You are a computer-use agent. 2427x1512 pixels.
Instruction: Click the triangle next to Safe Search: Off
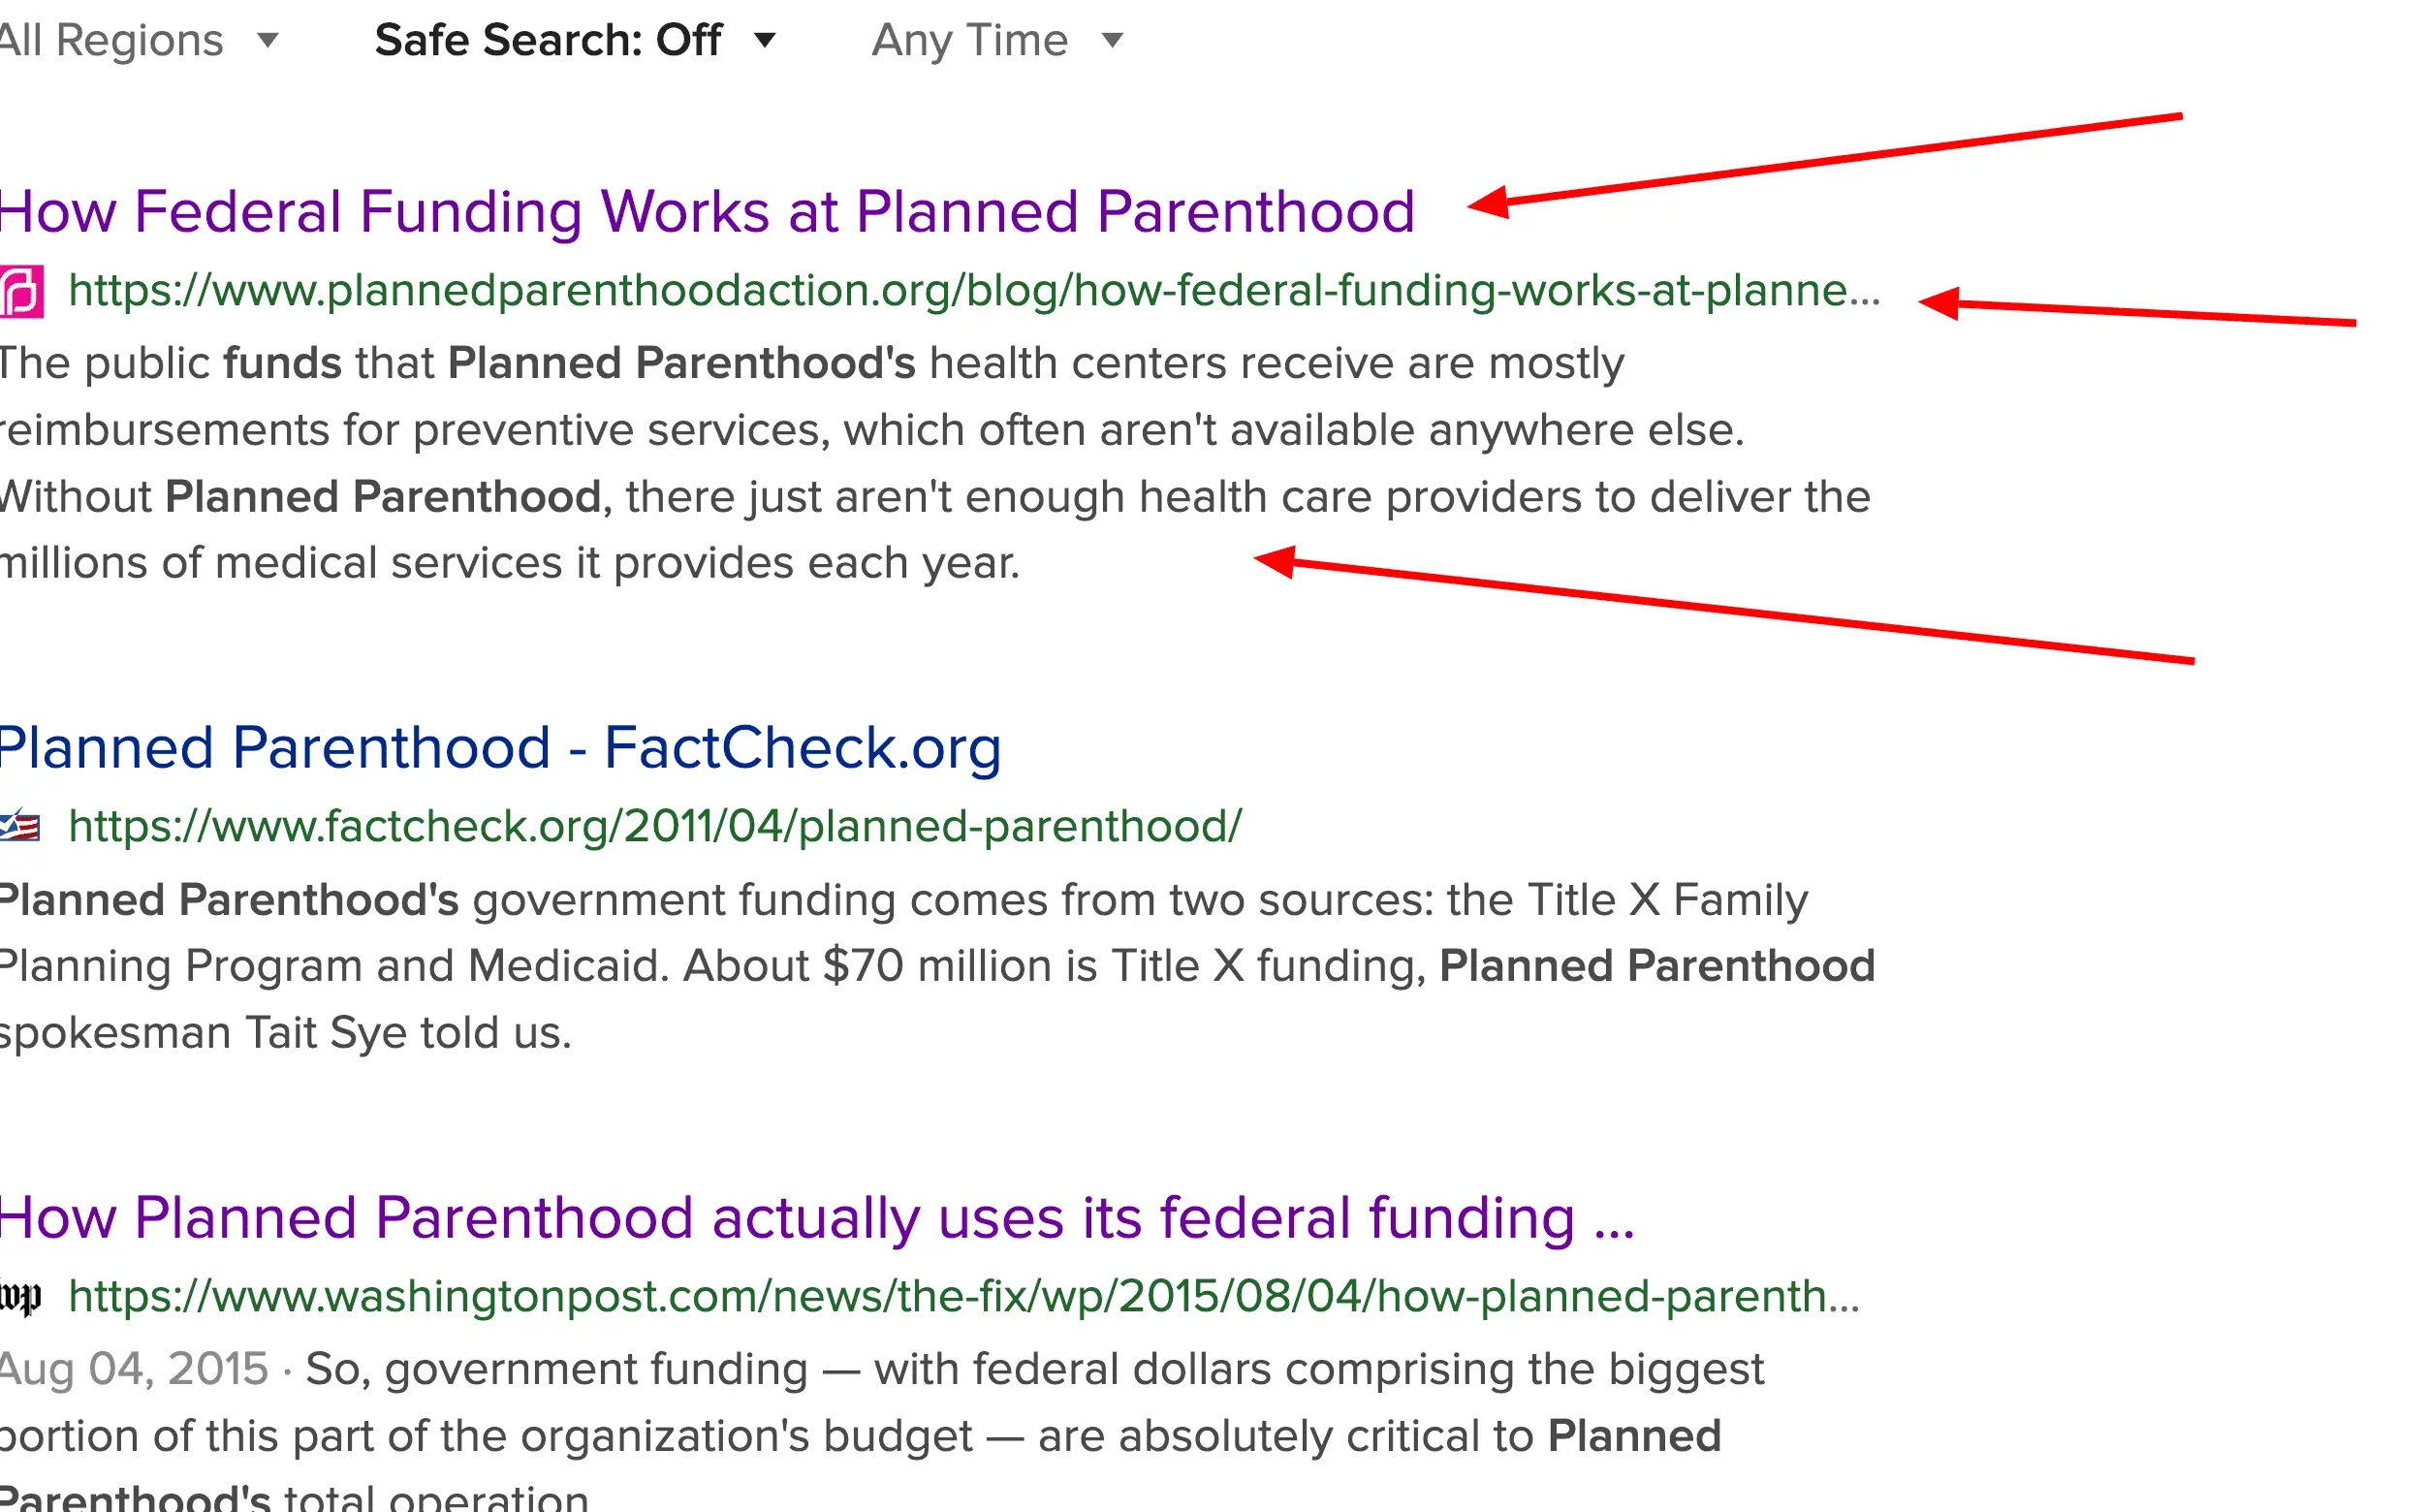(x=765, y=41)
